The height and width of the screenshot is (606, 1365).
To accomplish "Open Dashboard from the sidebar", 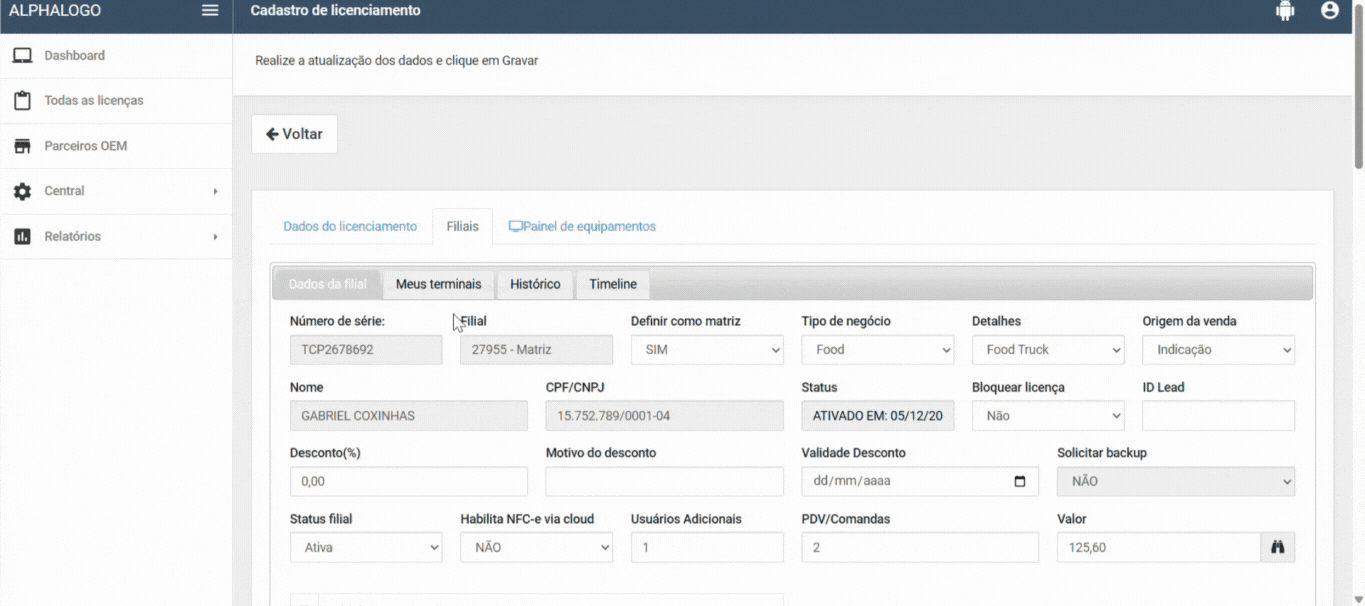I will [x=74, y=56].
